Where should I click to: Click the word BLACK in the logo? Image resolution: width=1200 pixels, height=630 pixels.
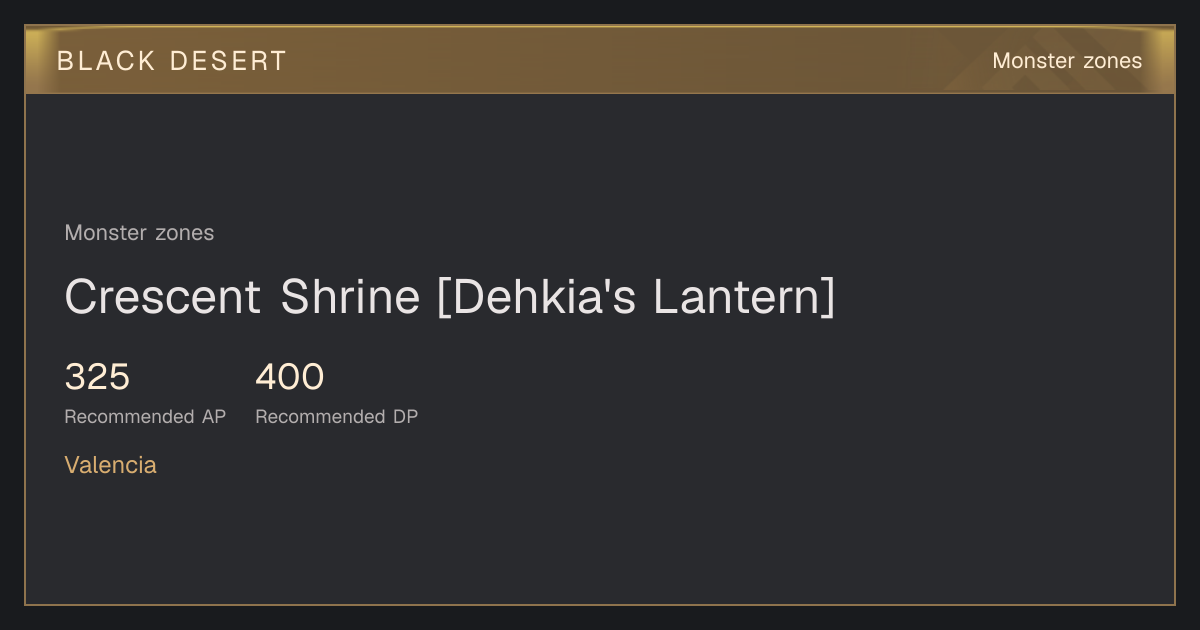[106, 61]
